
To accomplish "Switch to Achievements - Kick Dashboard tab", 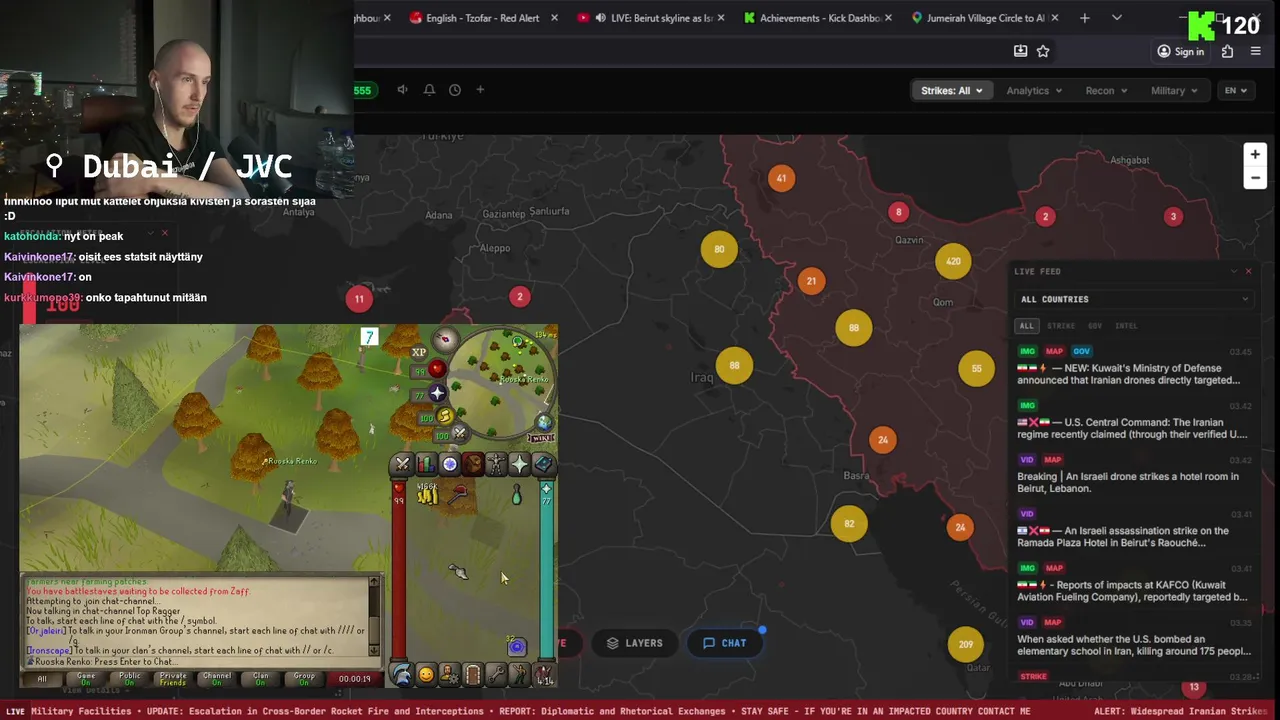I will [x=818, y=18].
